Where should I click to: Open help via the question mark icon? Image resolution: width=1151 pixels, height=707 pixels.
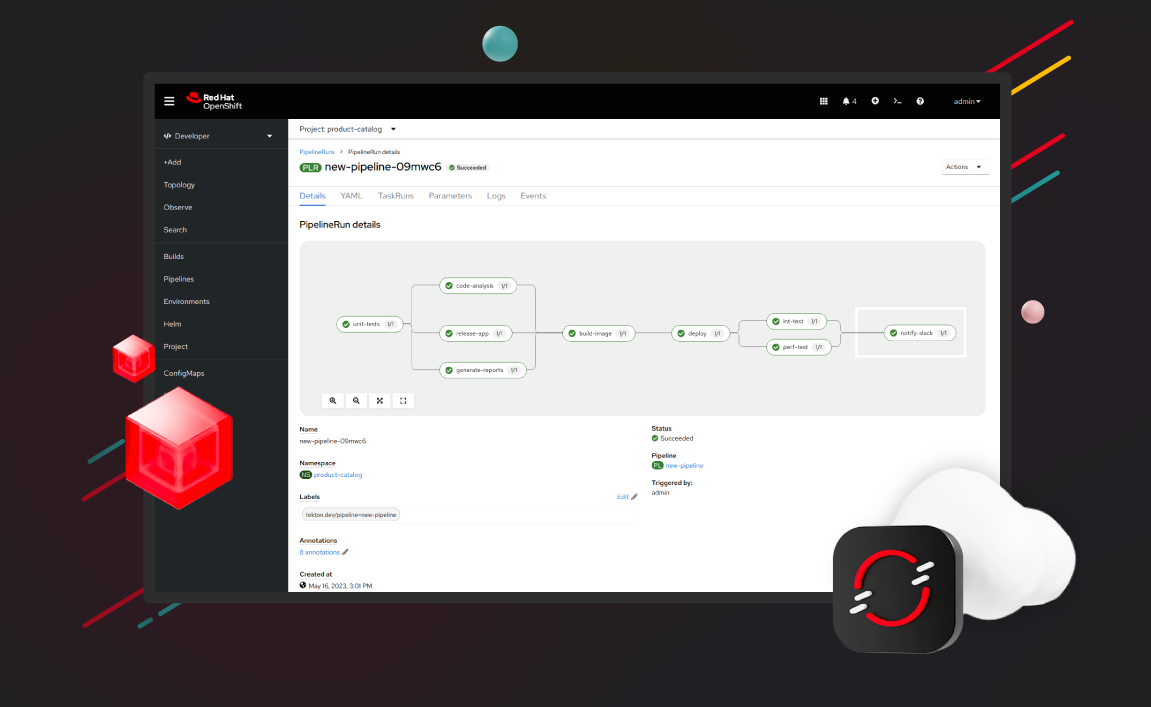pyautogui.click(x=920, y=101)
